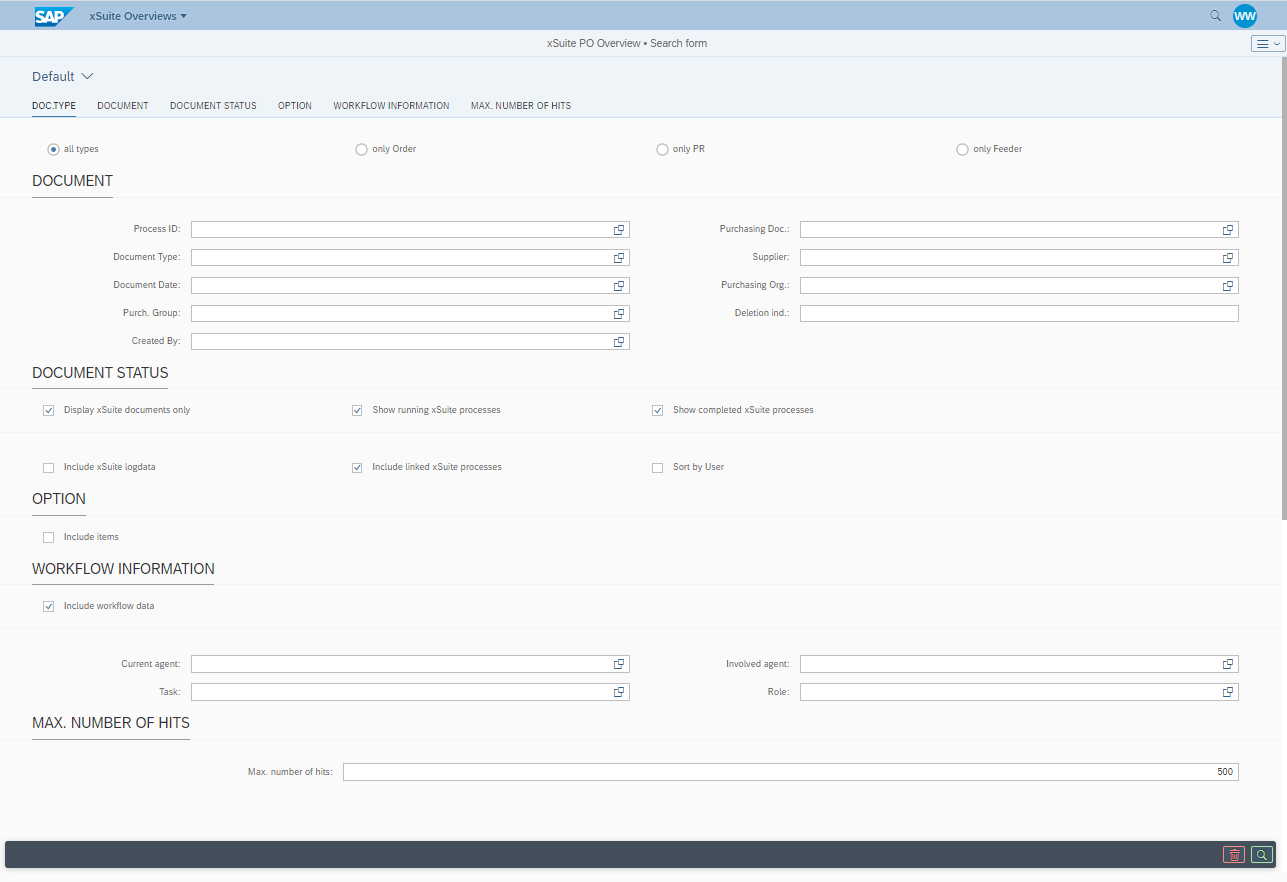Click the SAP logo
This screenshot has height=882, width=1287.
tap(54, 16)
